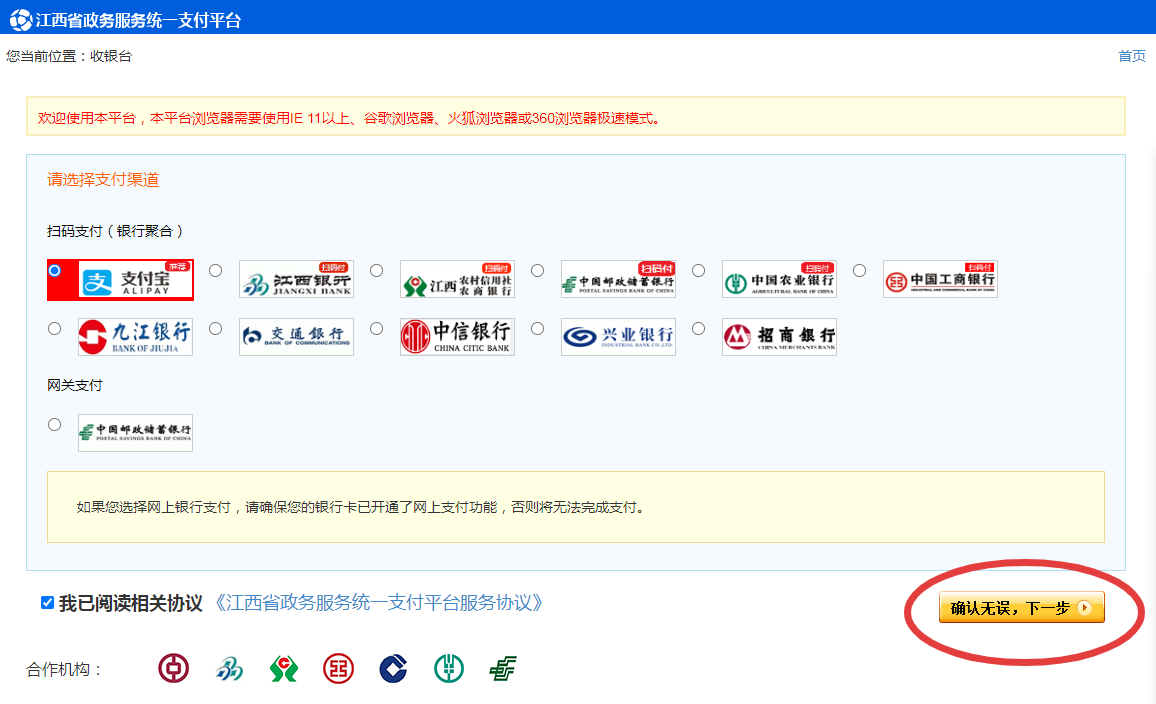Select the 招商银行 radio button
The height and width of the screenshot is (704, 1156).
(698, 329)
